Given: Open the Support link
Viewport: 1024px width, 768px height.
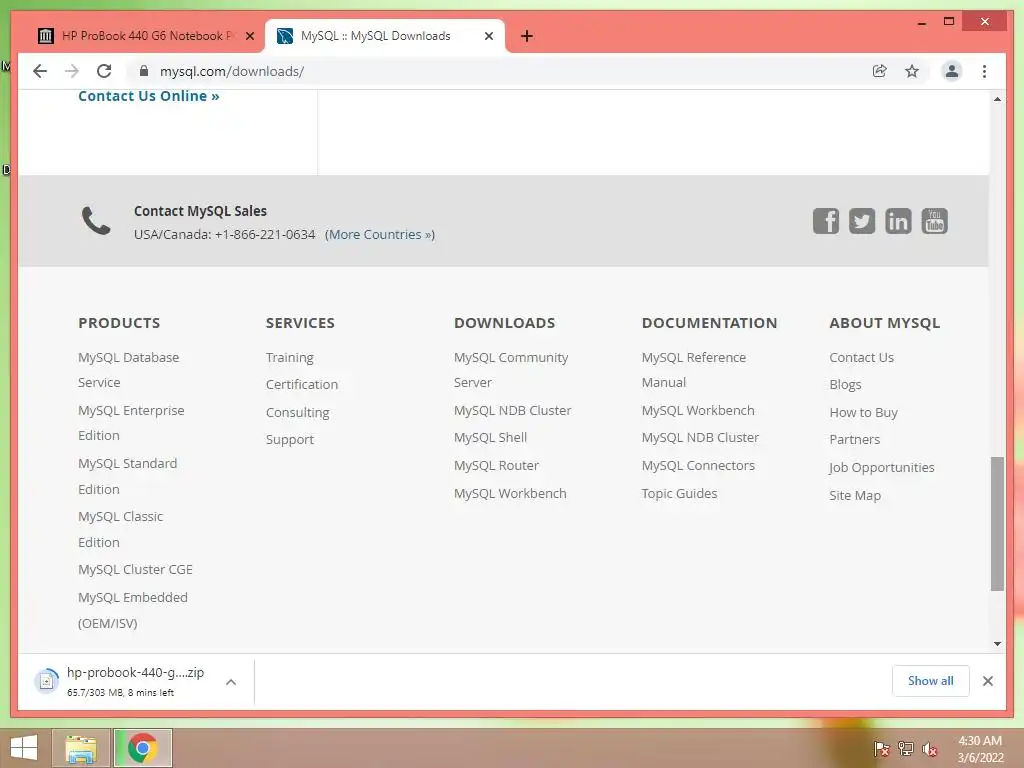Looking at the screenshot, I should pyautogui.click(x=289, y=440).
